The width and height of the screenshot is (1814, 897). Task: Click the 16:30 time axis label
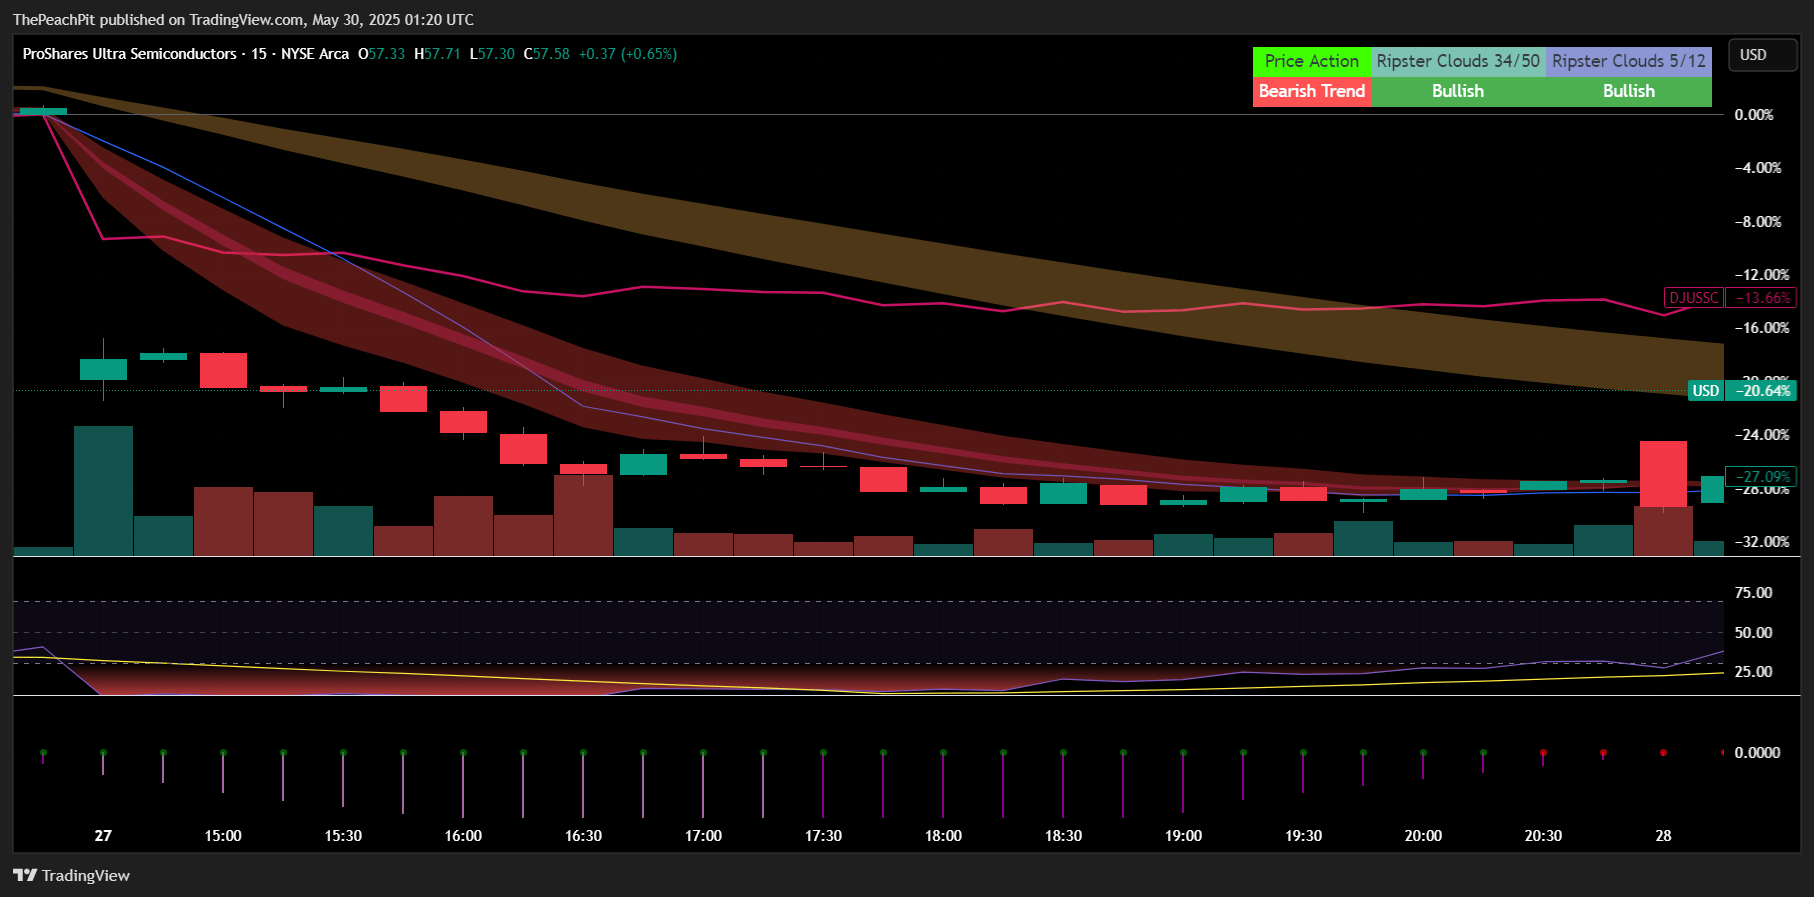[583, 836]
